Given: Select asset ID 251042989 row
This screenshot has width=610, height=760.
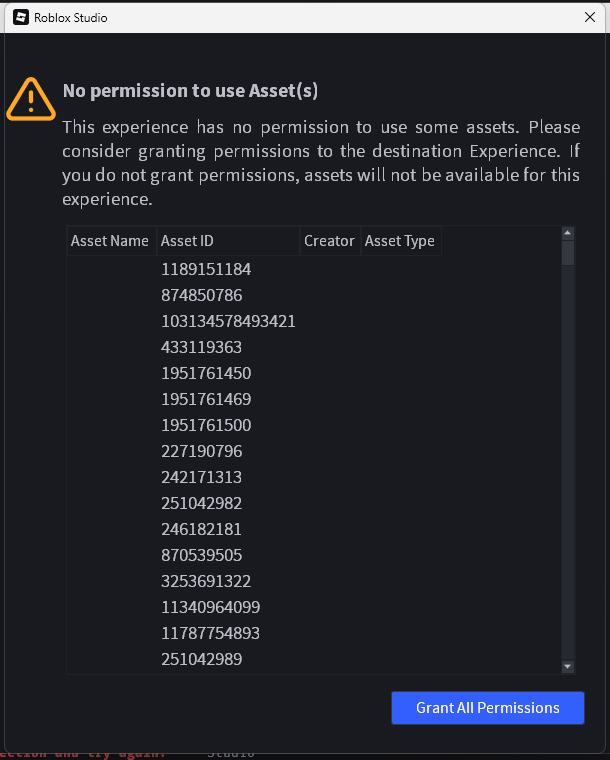Looking at the screenshot, I should (202, 660).
